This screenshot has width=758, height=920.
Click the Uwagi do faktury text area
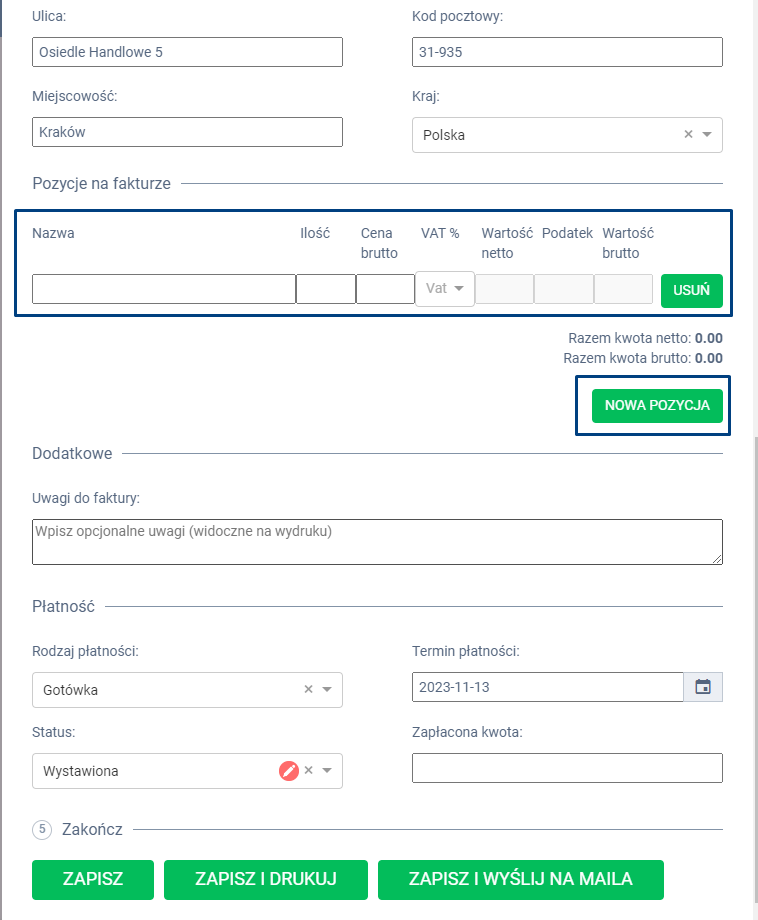(376, 541)
